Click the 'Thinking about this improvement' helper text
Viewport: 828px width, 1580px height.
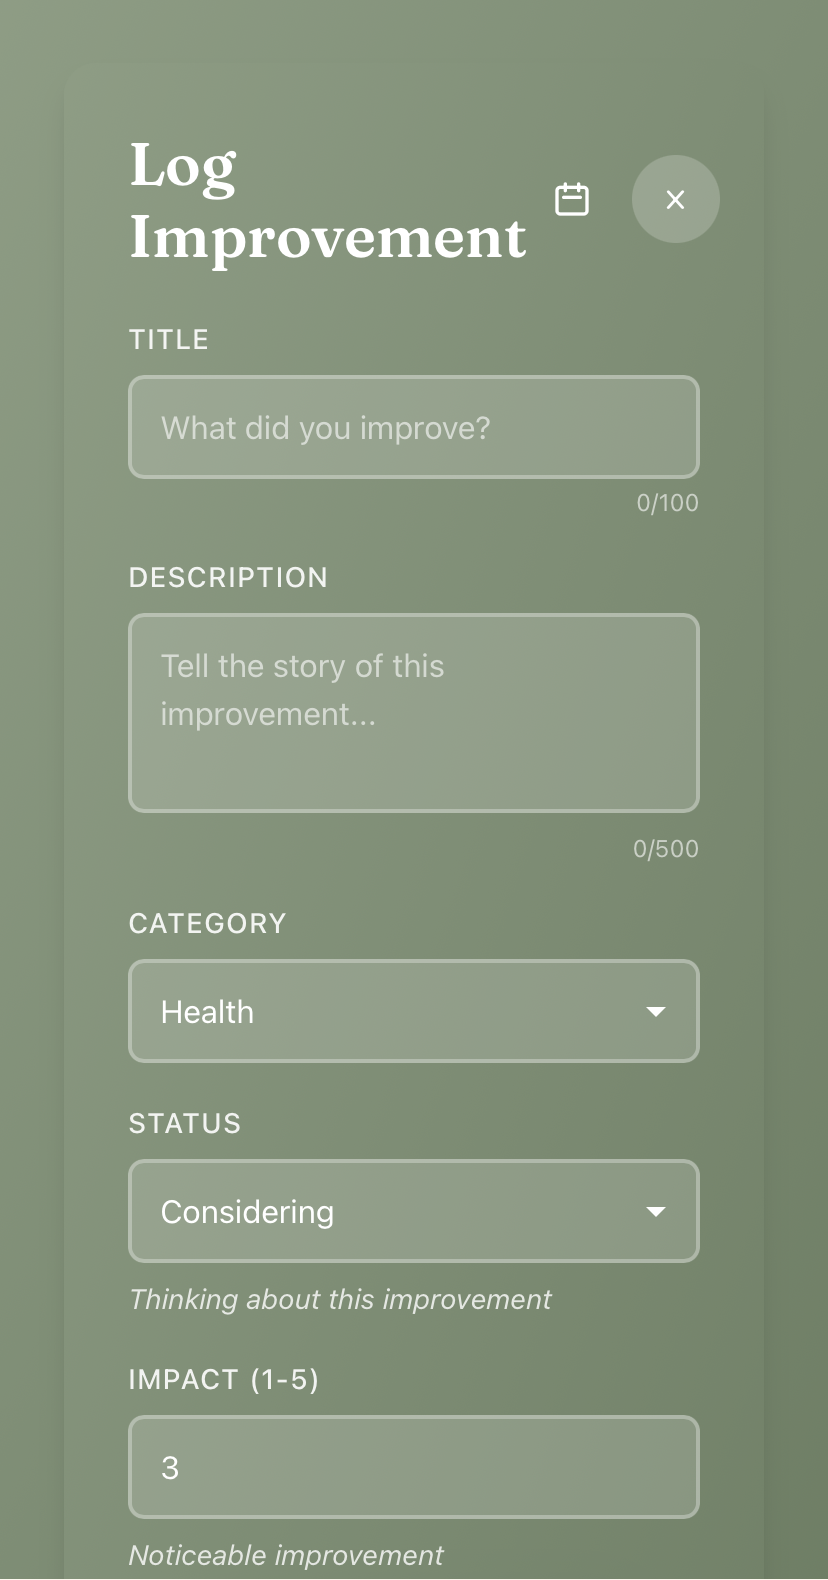point(340,1299)
